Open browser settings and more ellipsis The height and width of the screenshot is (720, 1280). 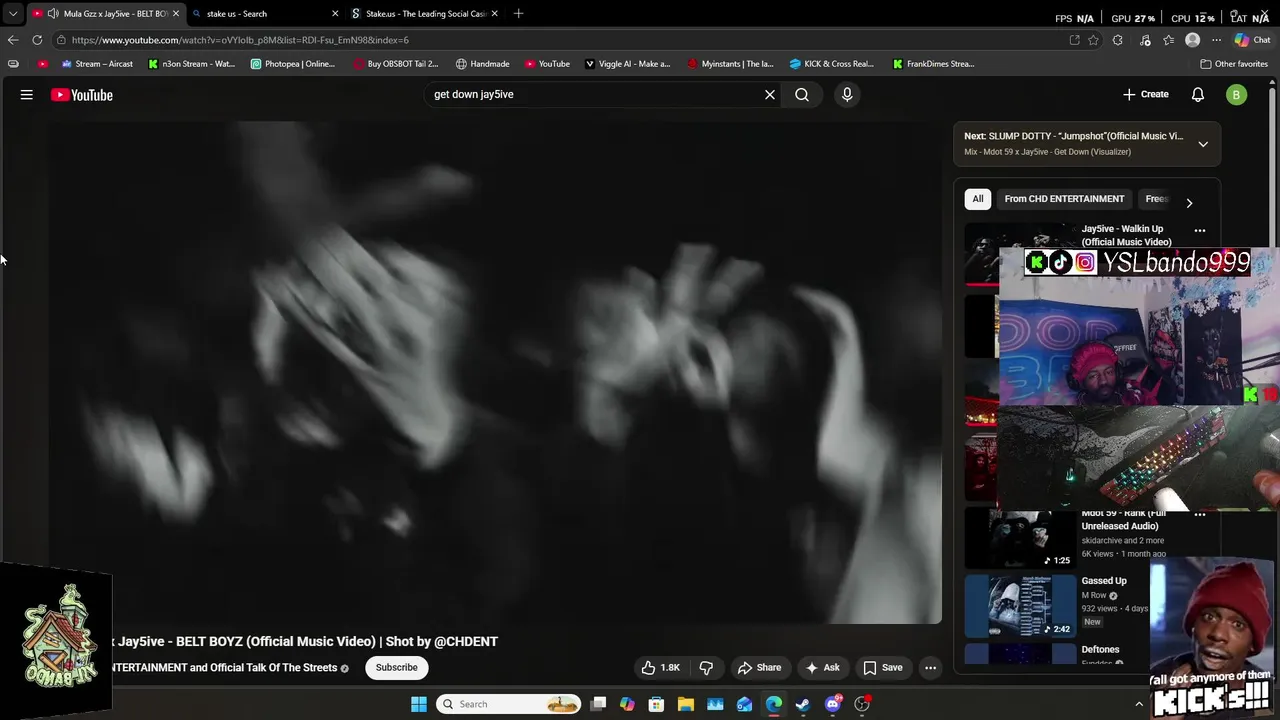1216,40
